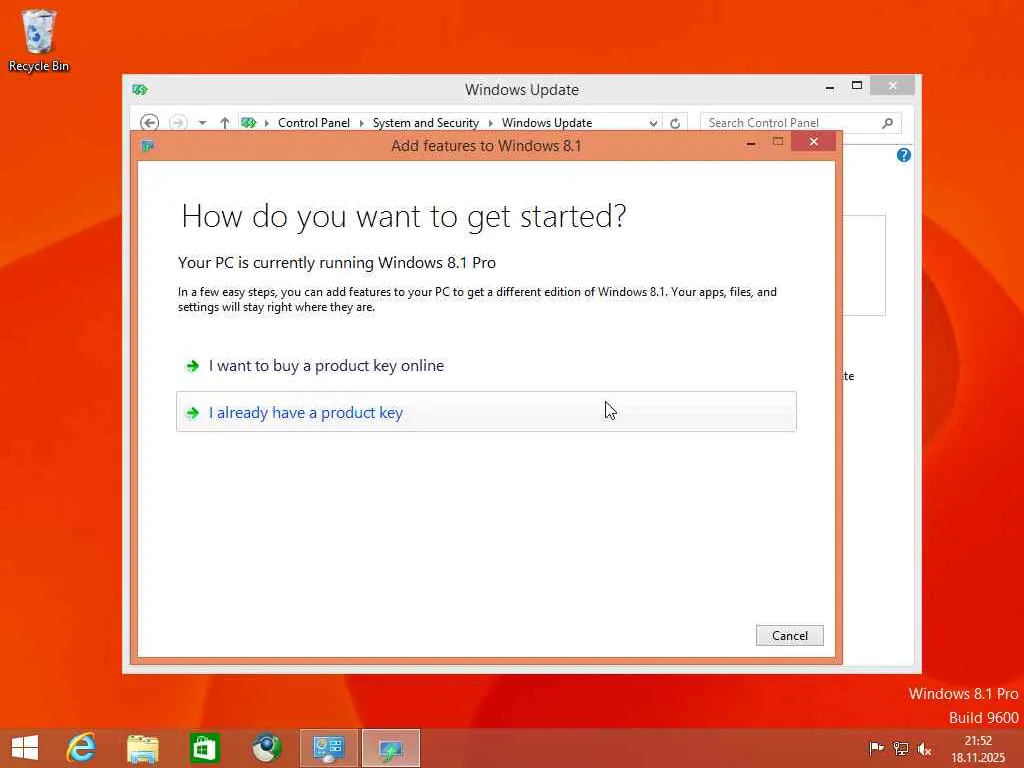Open recent locations dropdown next to forward arrow
Viewport: 1024px width, 768px height.
coord(202,123)
